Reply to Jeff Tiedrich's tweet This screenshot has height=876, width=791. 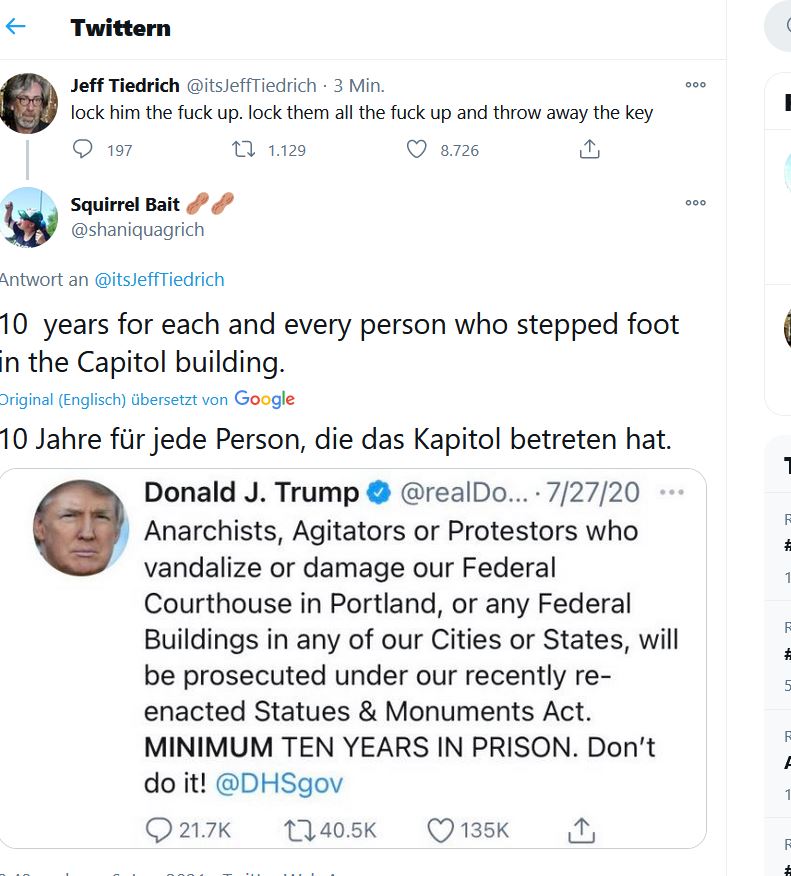pos(83,150)
